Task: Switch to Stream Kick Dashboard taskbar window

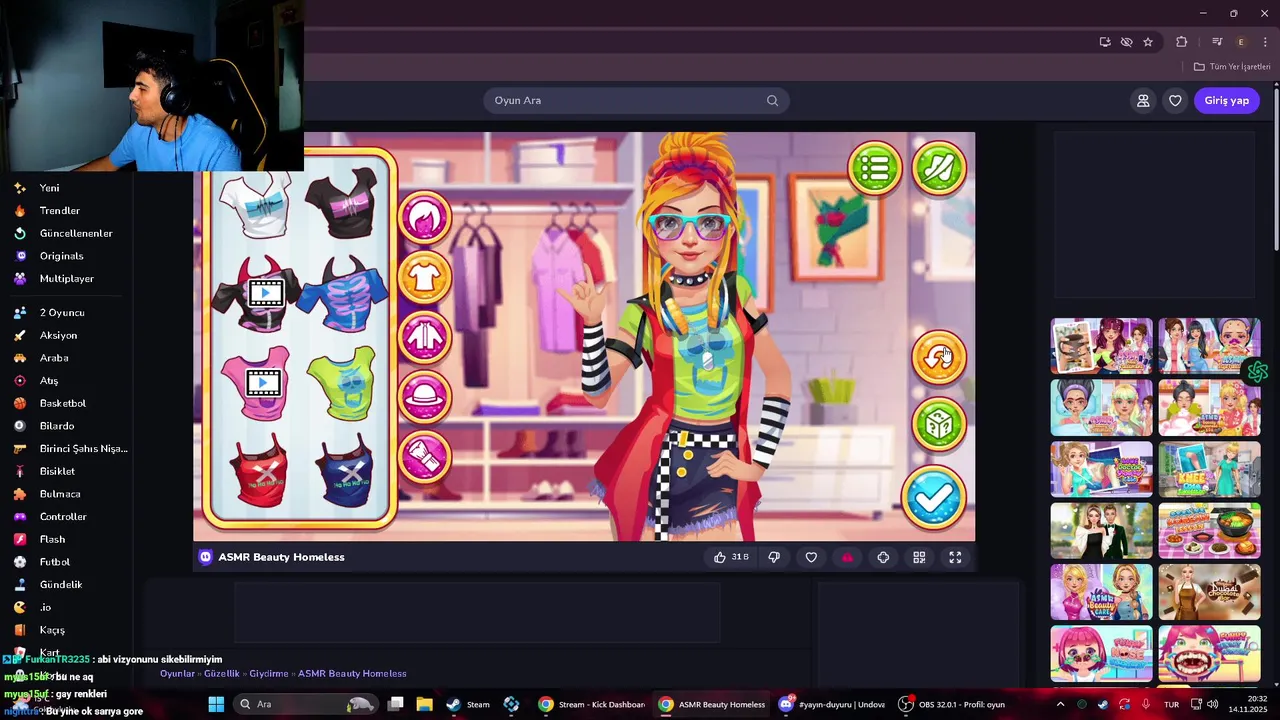Action: point(591,704)
